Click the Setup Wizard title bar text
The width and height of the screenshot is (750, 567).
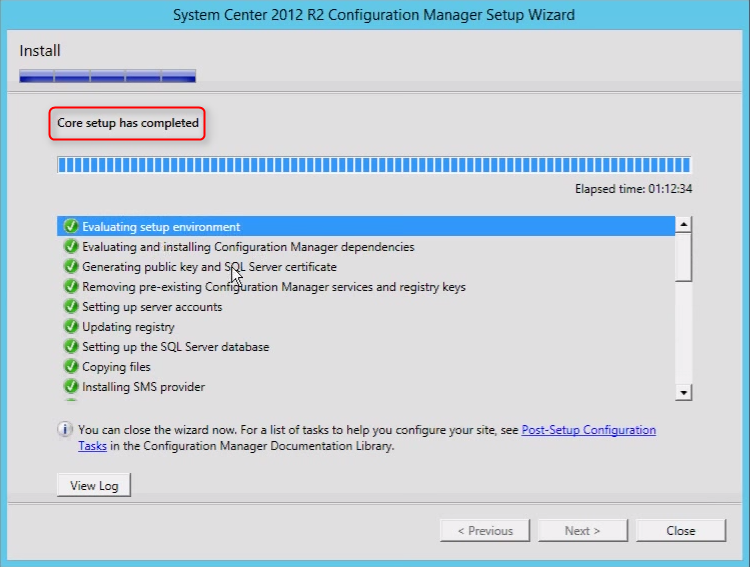(x=374, y=15)
